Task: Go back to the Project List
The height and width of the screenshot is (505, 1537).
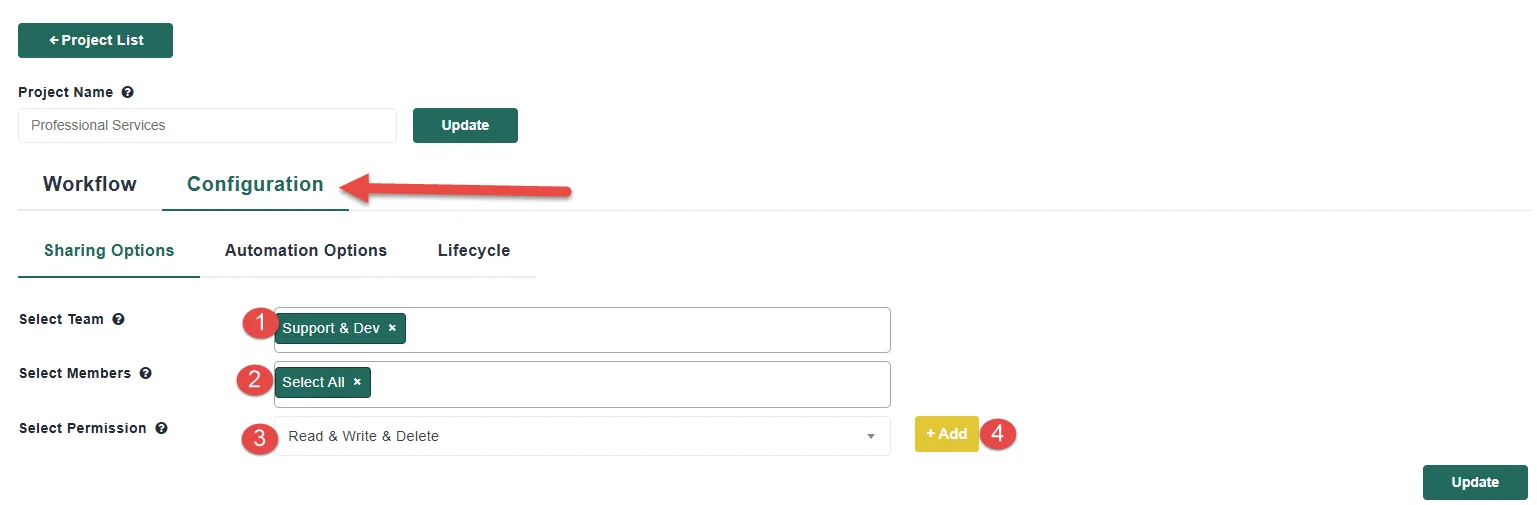Action: point(96,40)
